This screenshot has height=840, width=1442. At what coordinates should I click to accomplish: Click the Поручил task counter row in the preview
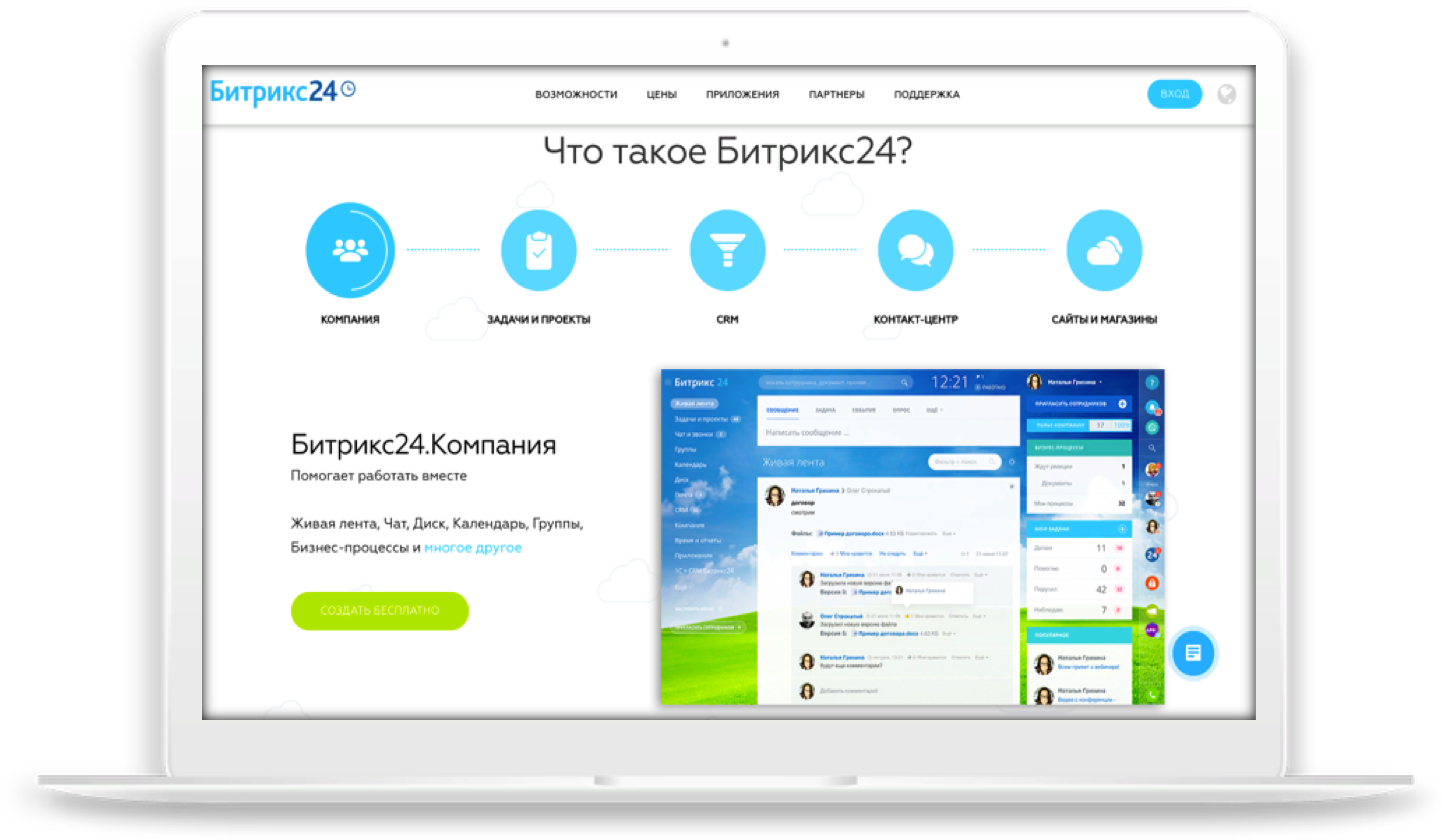pos(1079,589)
